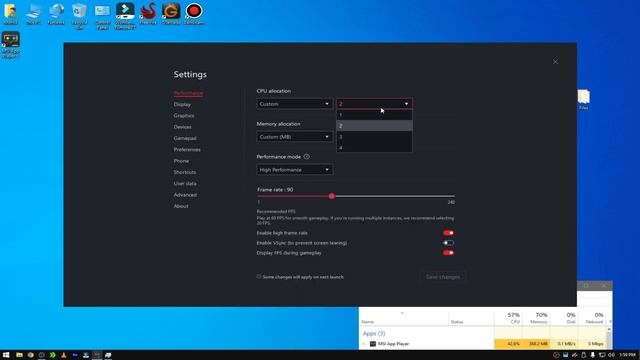Click the Performance mode info icon
Viewport: 640px width, 360px height.
coord(307,157)
